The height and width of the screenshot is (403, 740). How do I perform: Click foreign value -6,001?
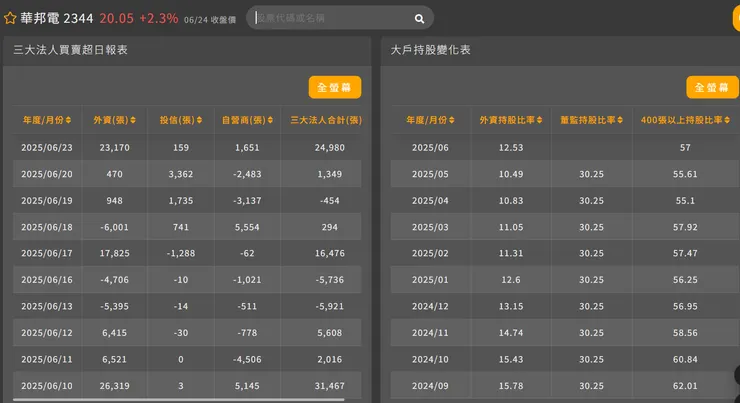(114, 227)
